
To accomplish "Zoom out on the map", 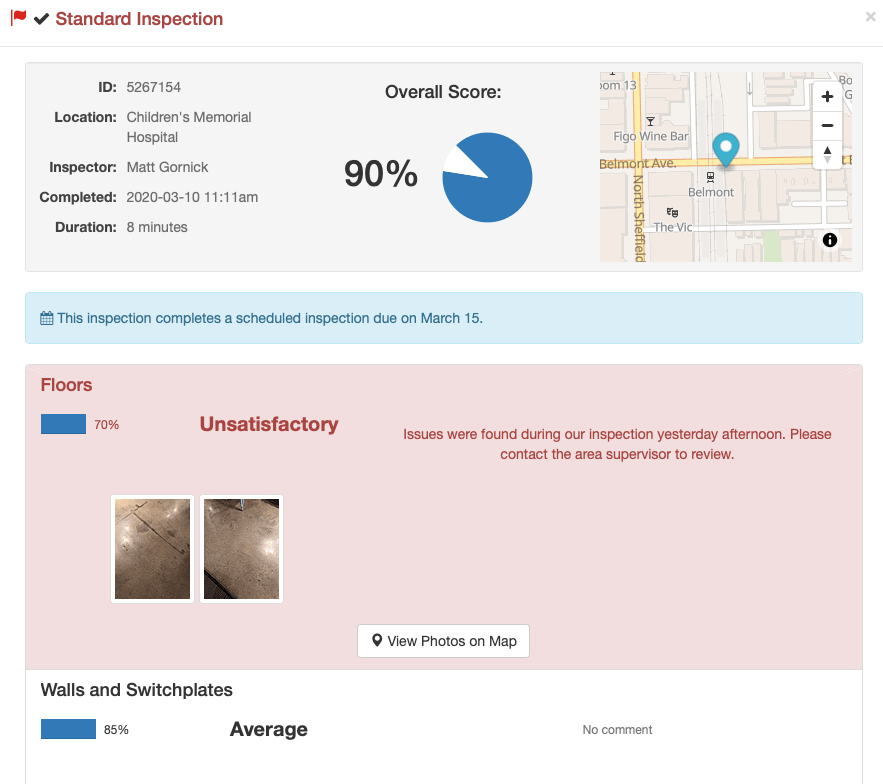I will click(827, 126).
